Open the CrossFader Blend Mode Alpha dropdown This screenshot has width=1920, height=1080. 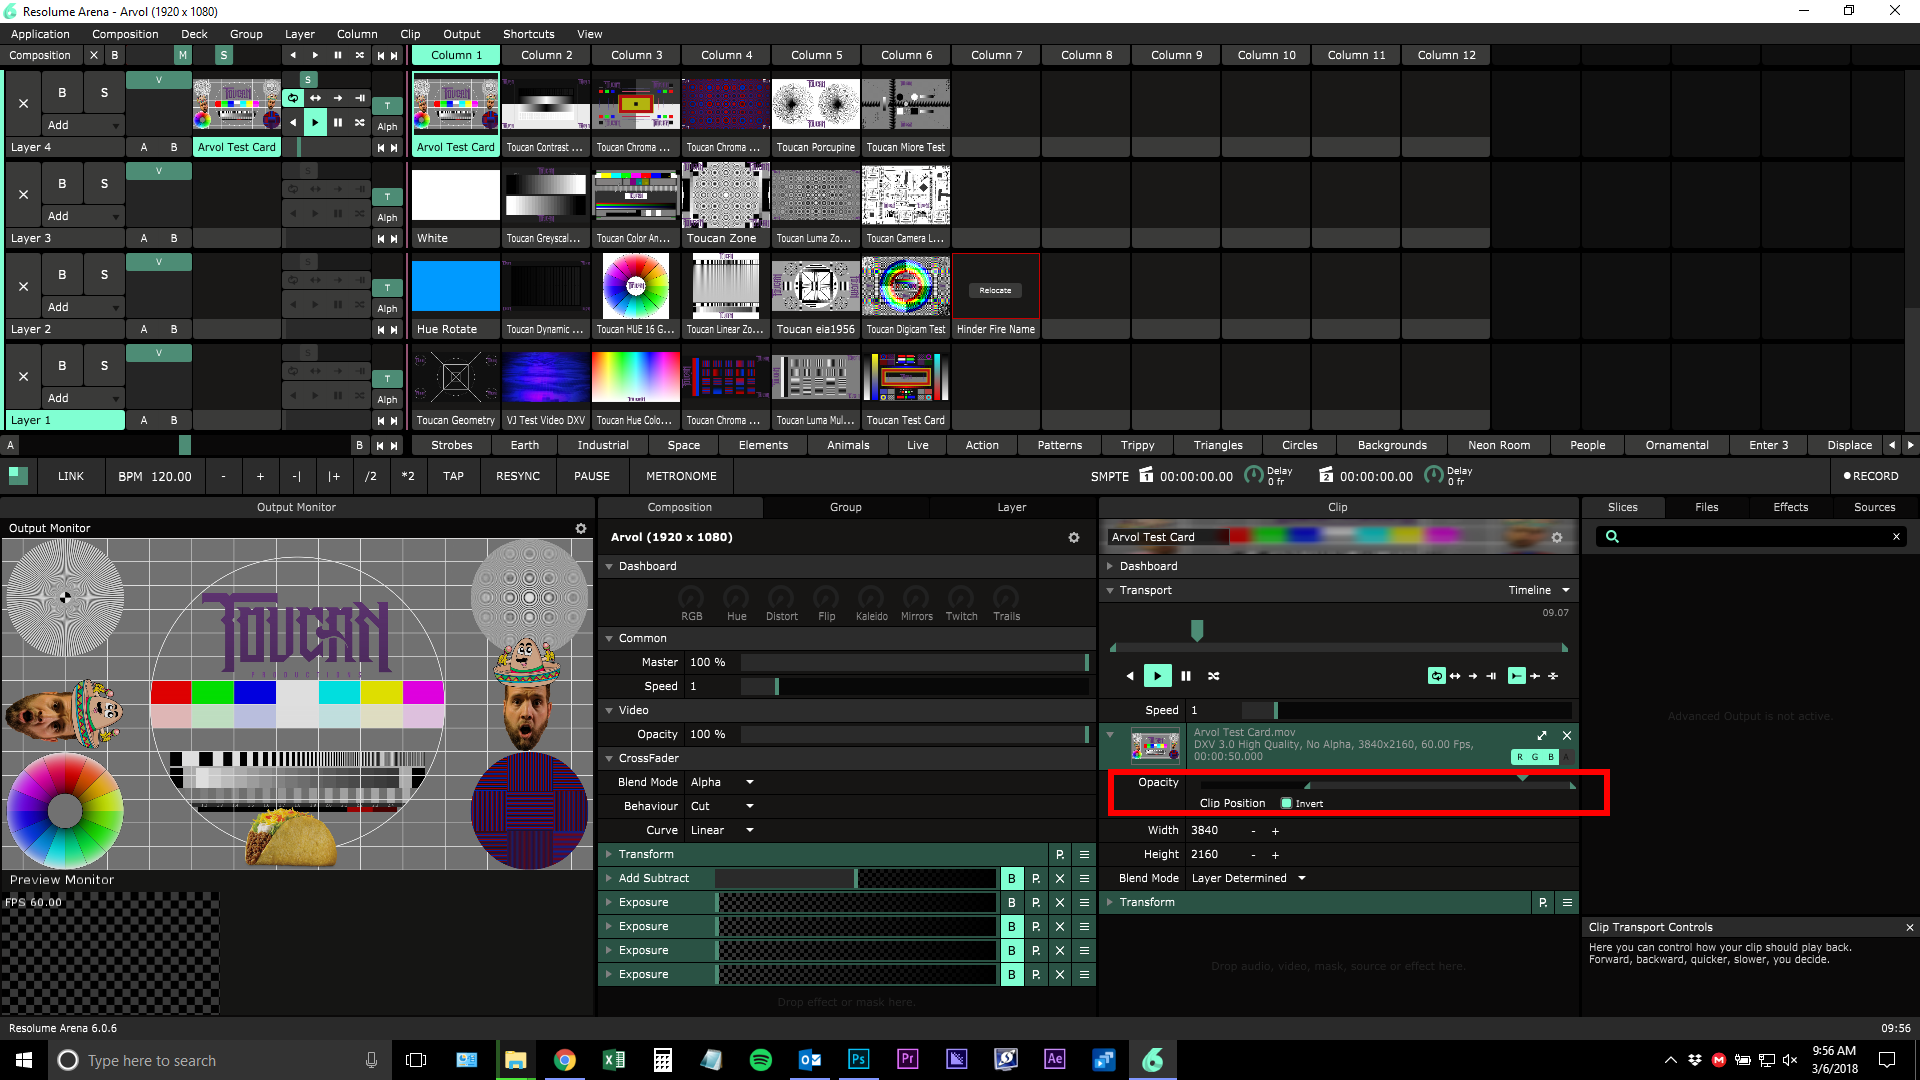point(722,782)
